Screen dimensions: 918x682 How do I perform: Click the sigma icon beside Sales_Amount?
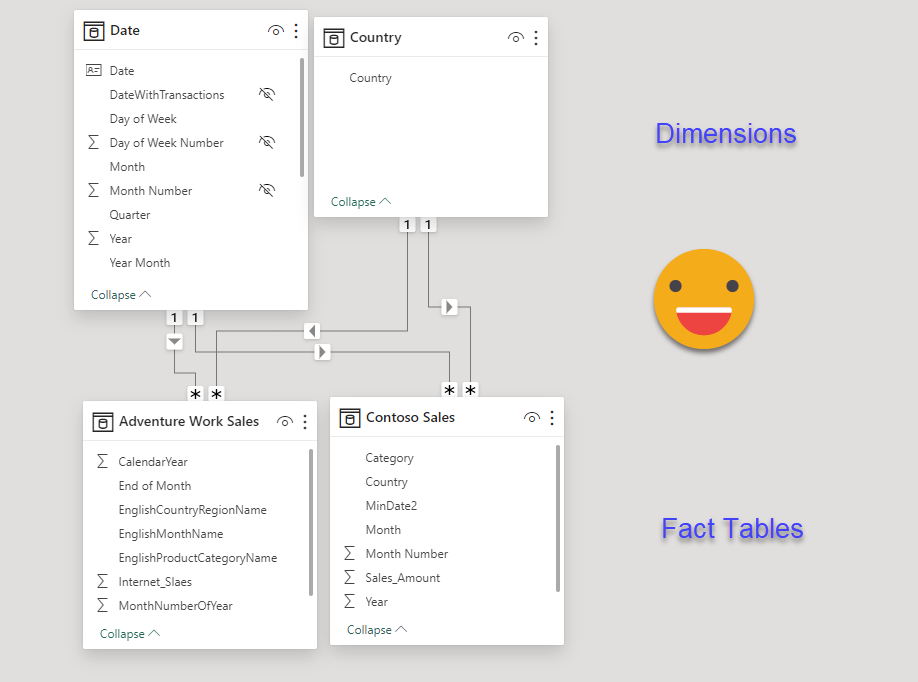350,577
